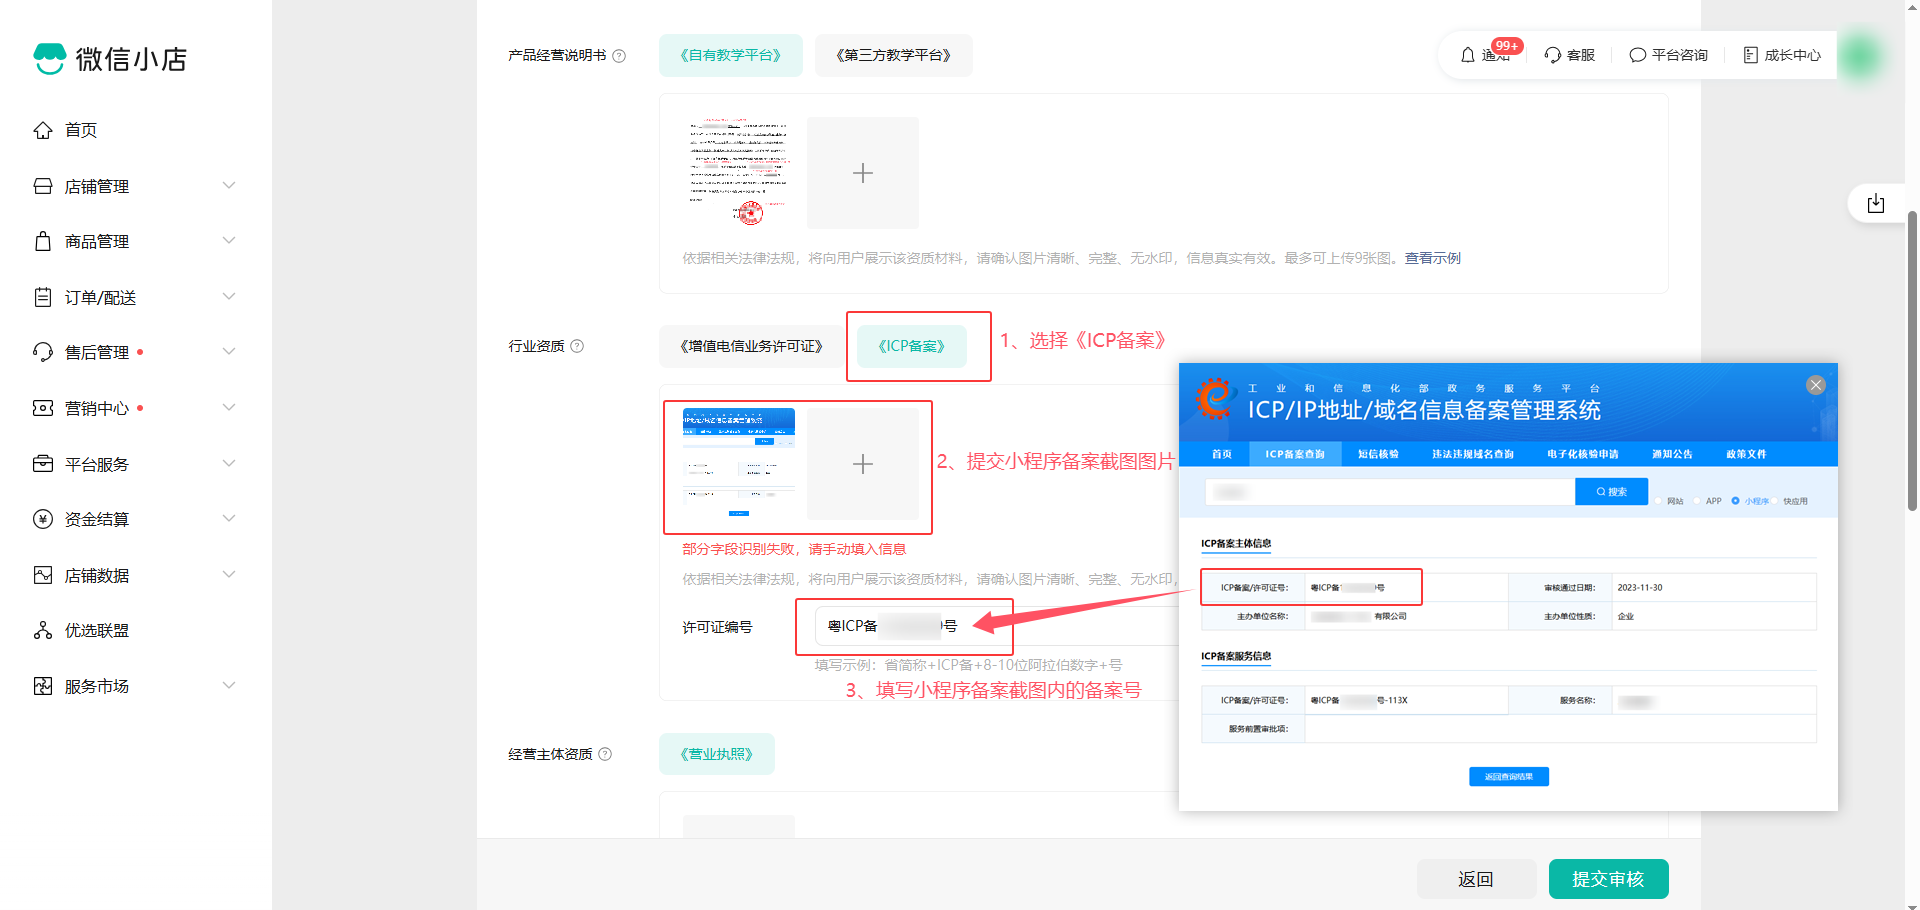
Task: Click 搜索 button in ICP popup
Action: tap(1611, 491)
